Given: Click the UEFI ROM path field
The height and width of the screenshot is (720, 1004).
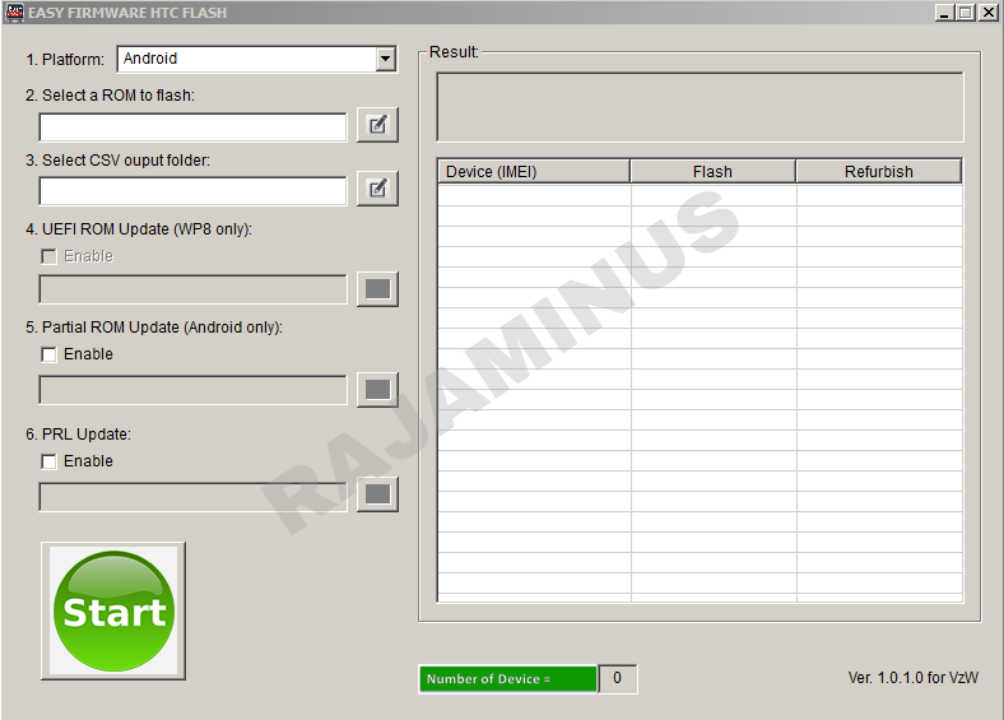Looking at the screenshot, I should pyautogui.click(x=193, y=290).
